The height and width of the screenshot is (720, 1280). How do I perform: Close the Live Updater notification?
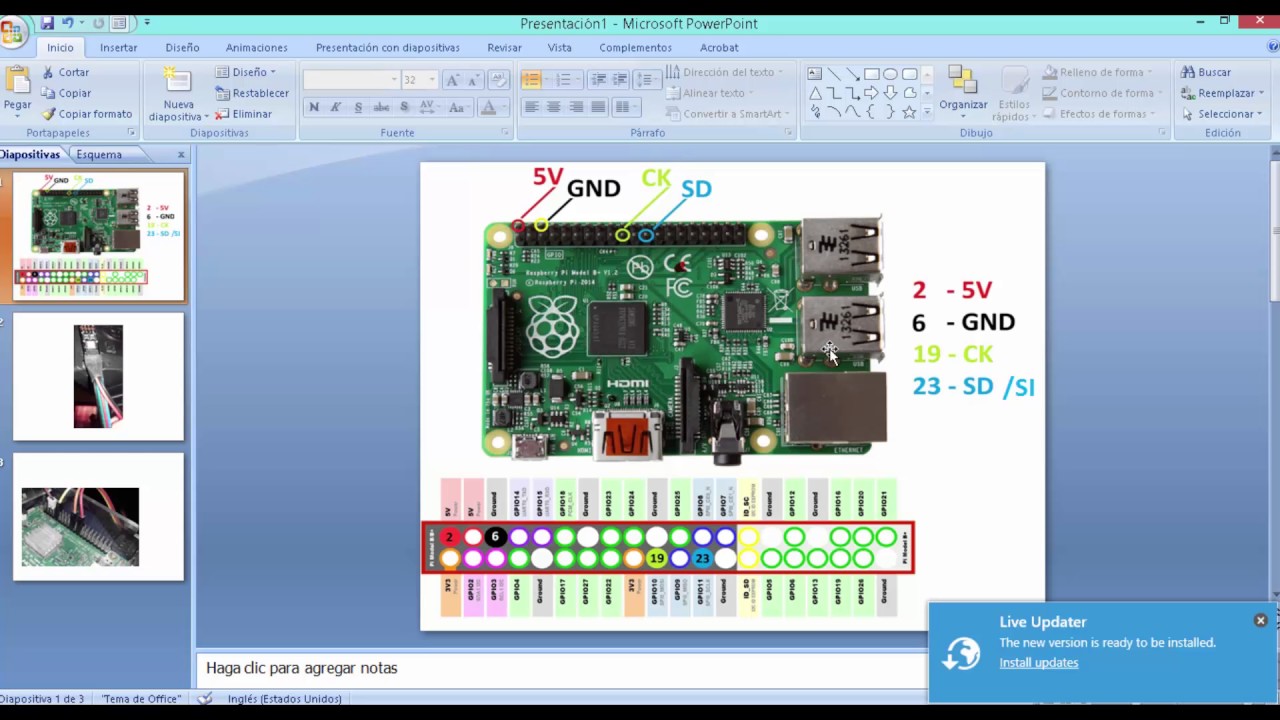[1260, 620]
